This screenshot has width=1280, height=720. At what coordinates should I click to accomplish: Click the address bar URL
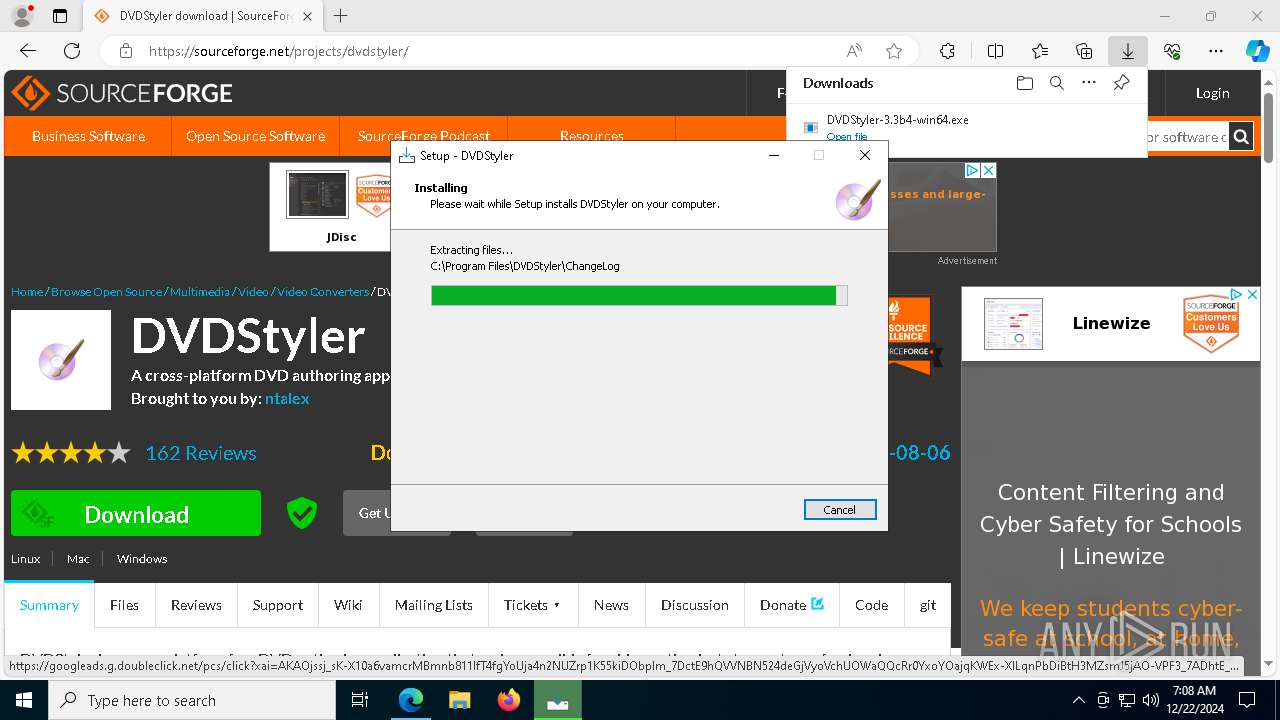click(279, 51)
